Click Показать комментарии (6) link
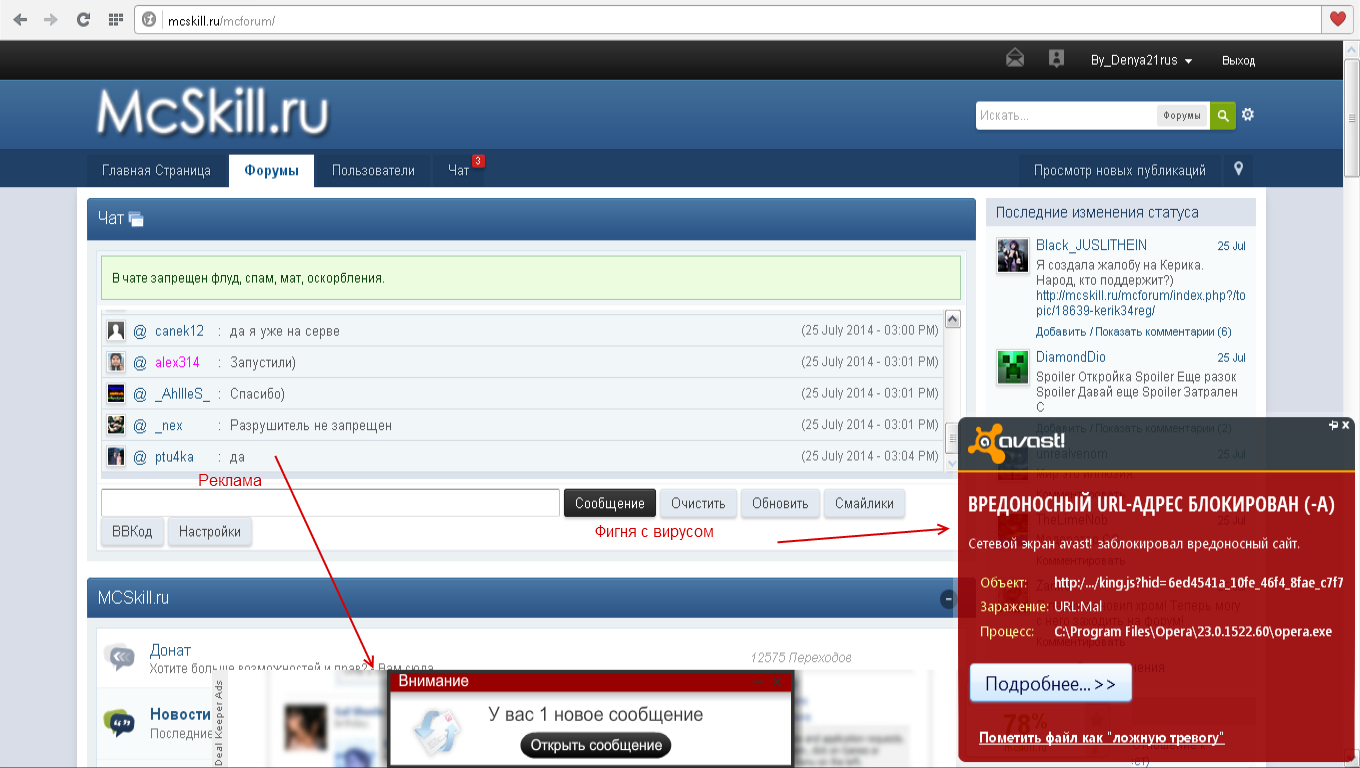Viewport: 1360px width, 768px height. click(1163, 331)
